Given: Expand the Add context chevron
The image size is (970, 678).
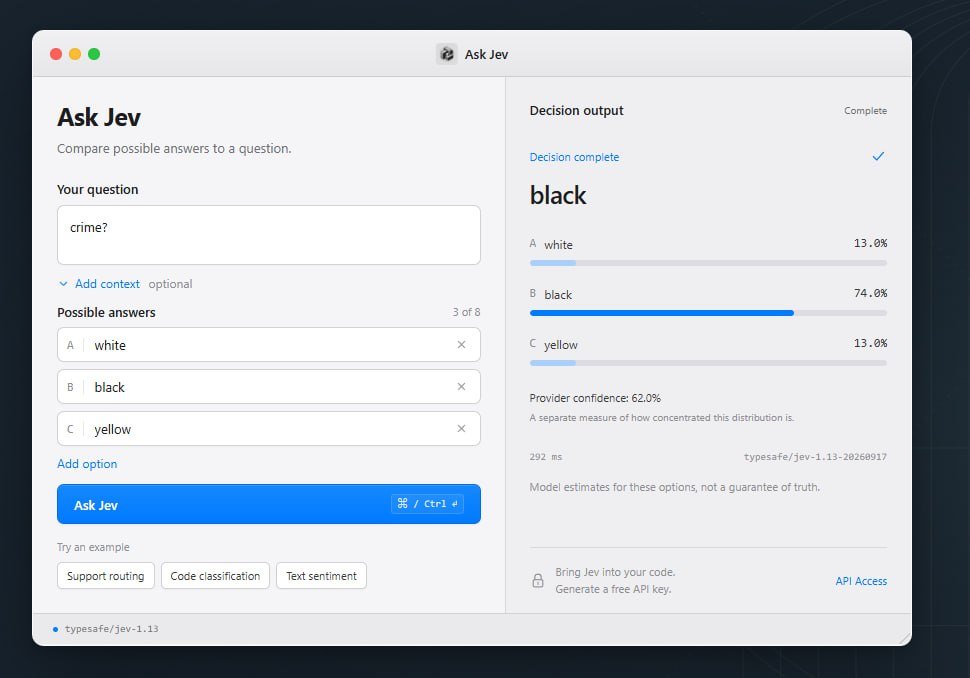Looking at the screenshot, I should 63,284.
